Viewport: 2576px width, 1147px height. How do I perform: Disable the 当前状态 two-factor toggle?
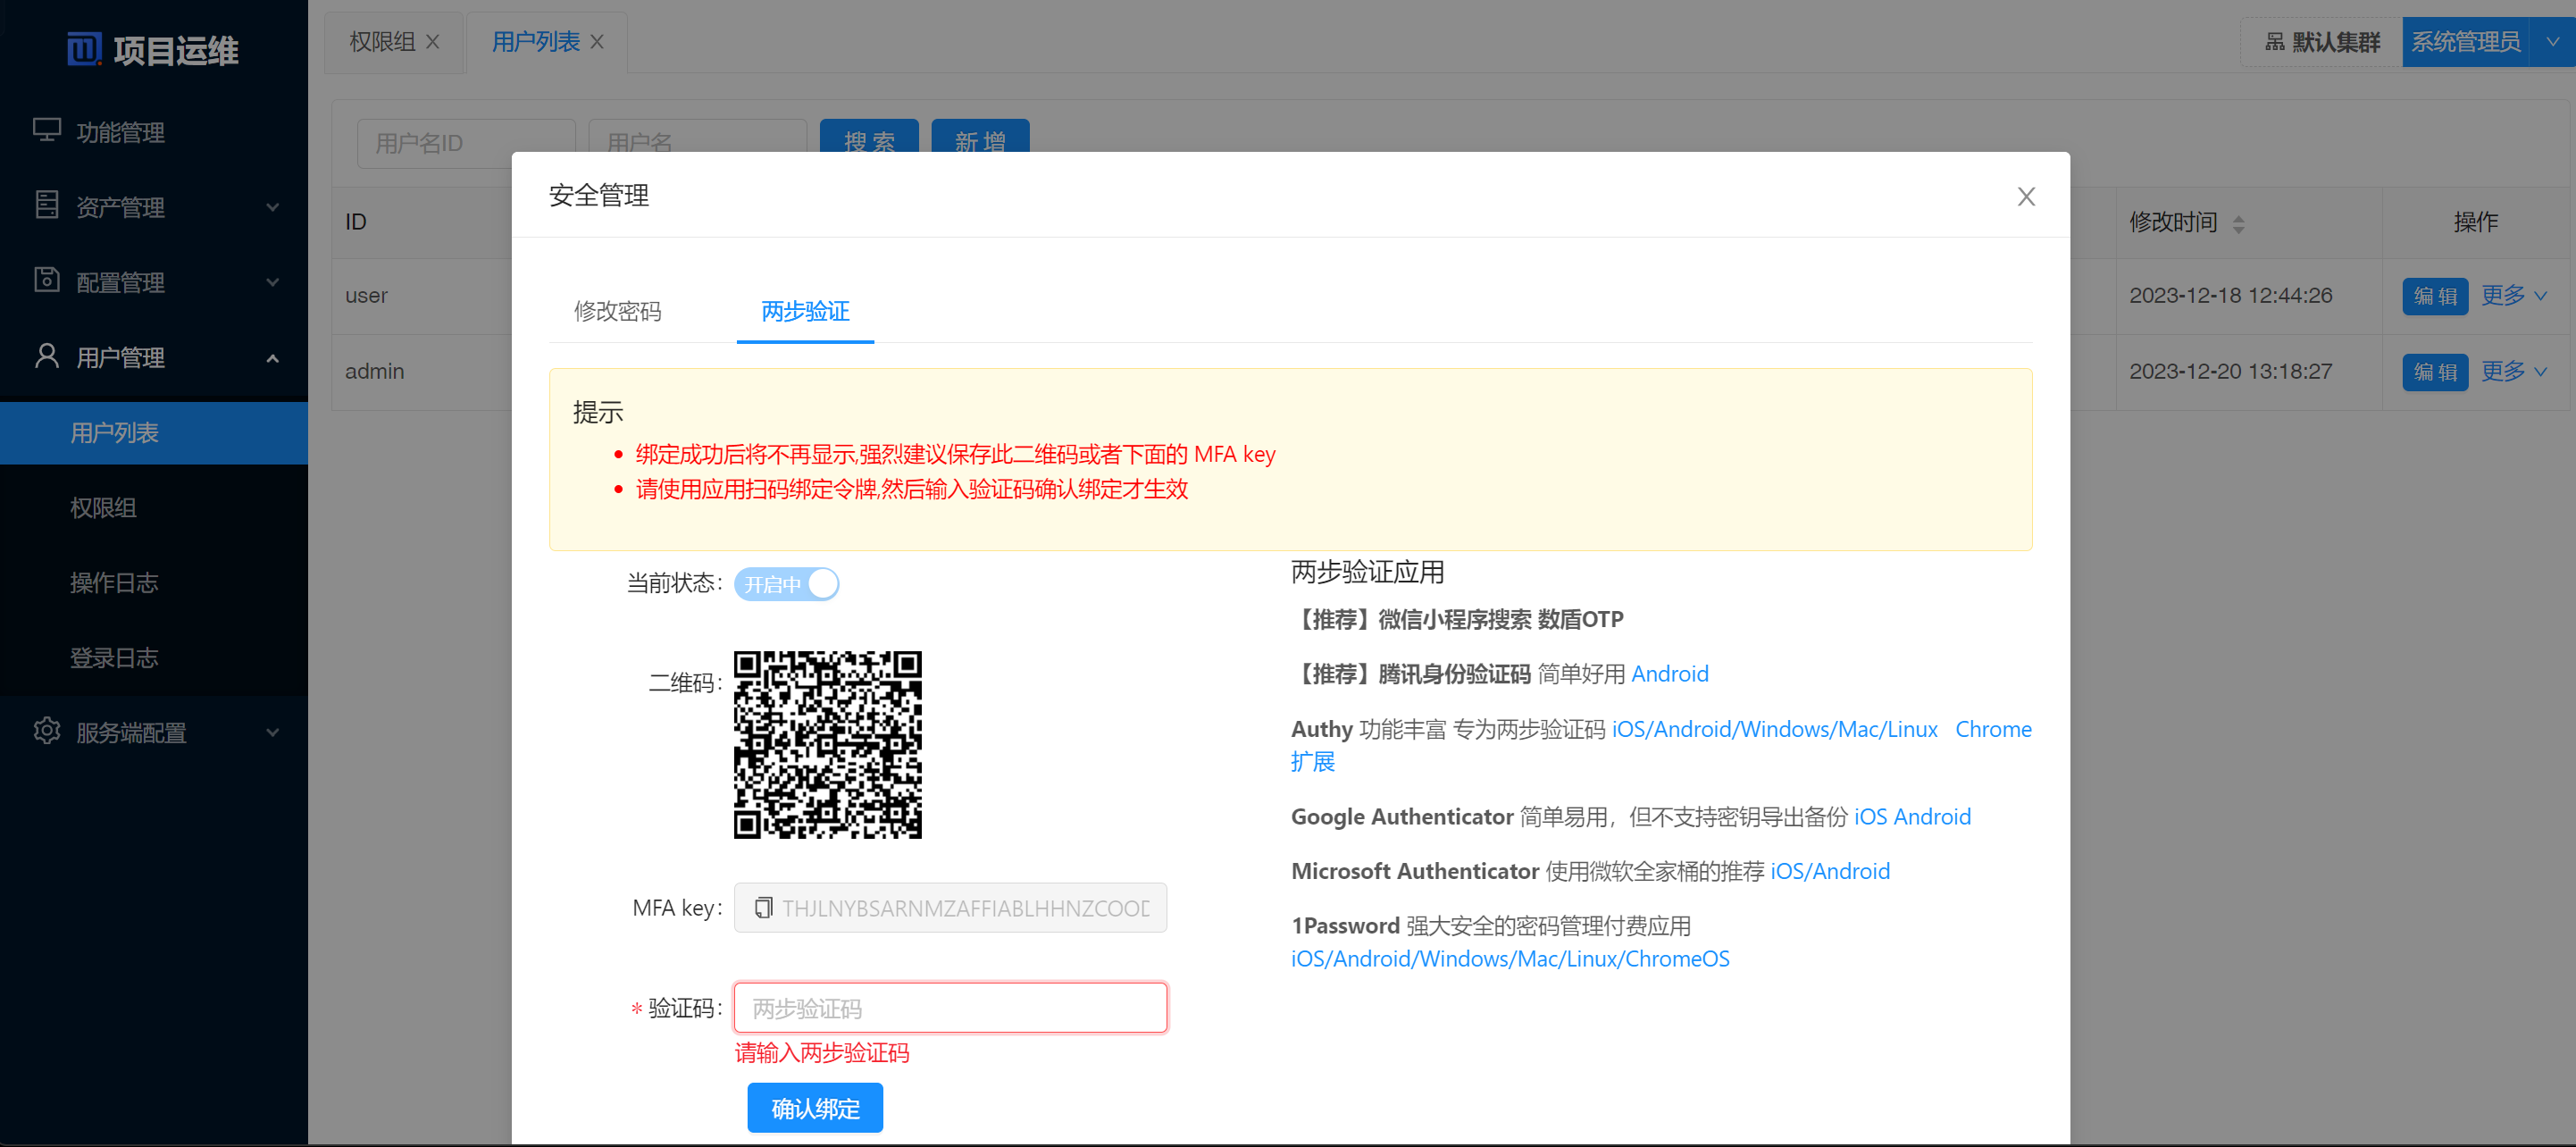tap(787, 584)
